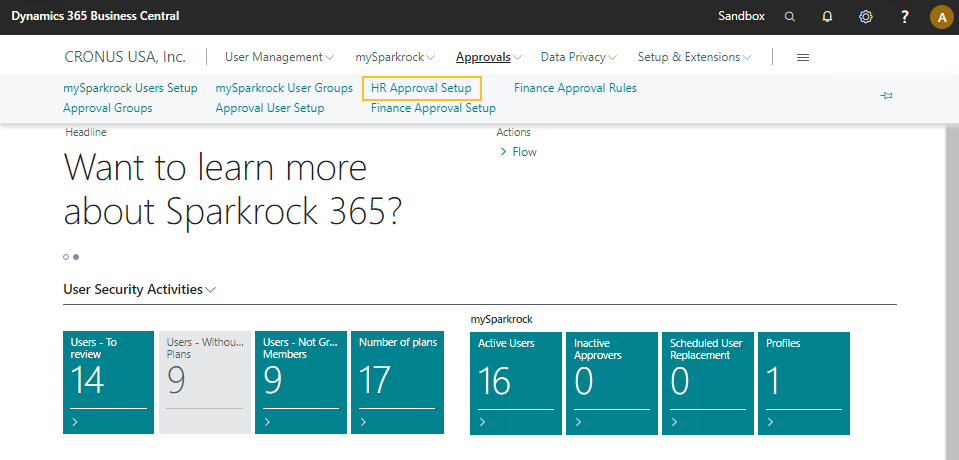Expand the User Management menu
Image resolution: width=959 pixels, height=460 pixels.
(x=279, y=58)
